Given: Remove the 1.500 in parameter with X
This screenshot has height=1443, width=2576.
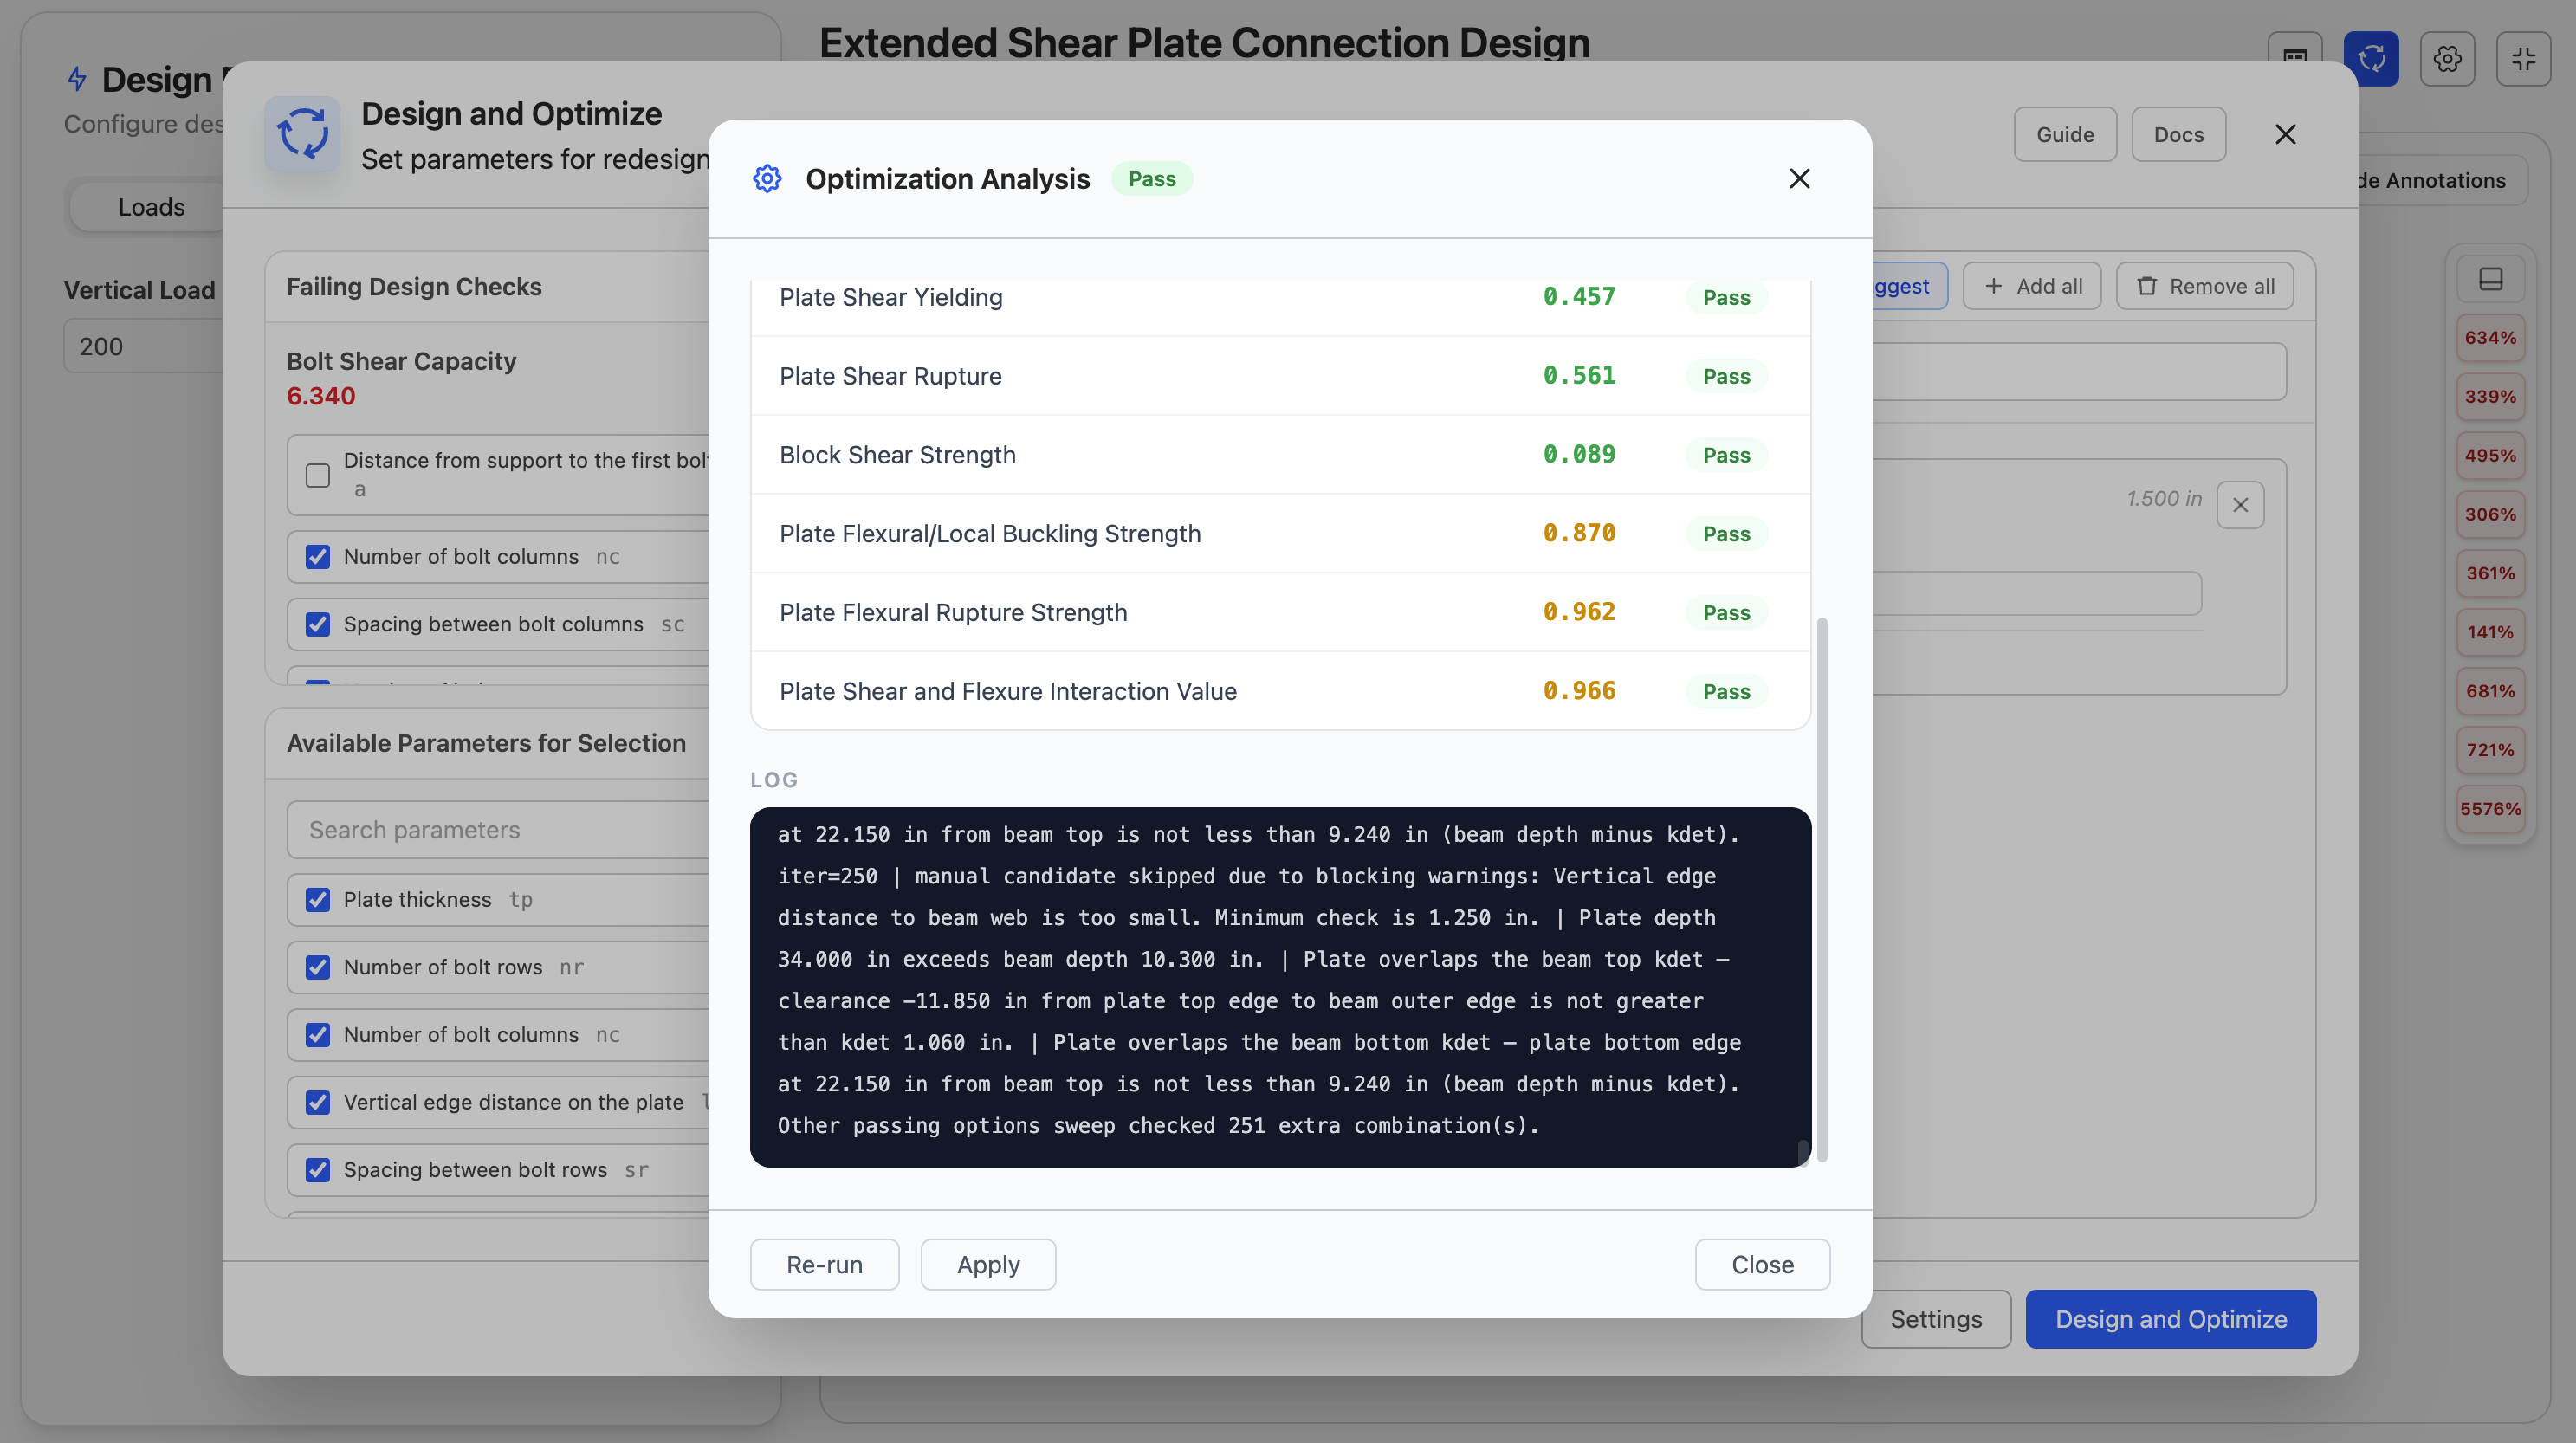Looking at the screenshot, I should (2240, 505).
